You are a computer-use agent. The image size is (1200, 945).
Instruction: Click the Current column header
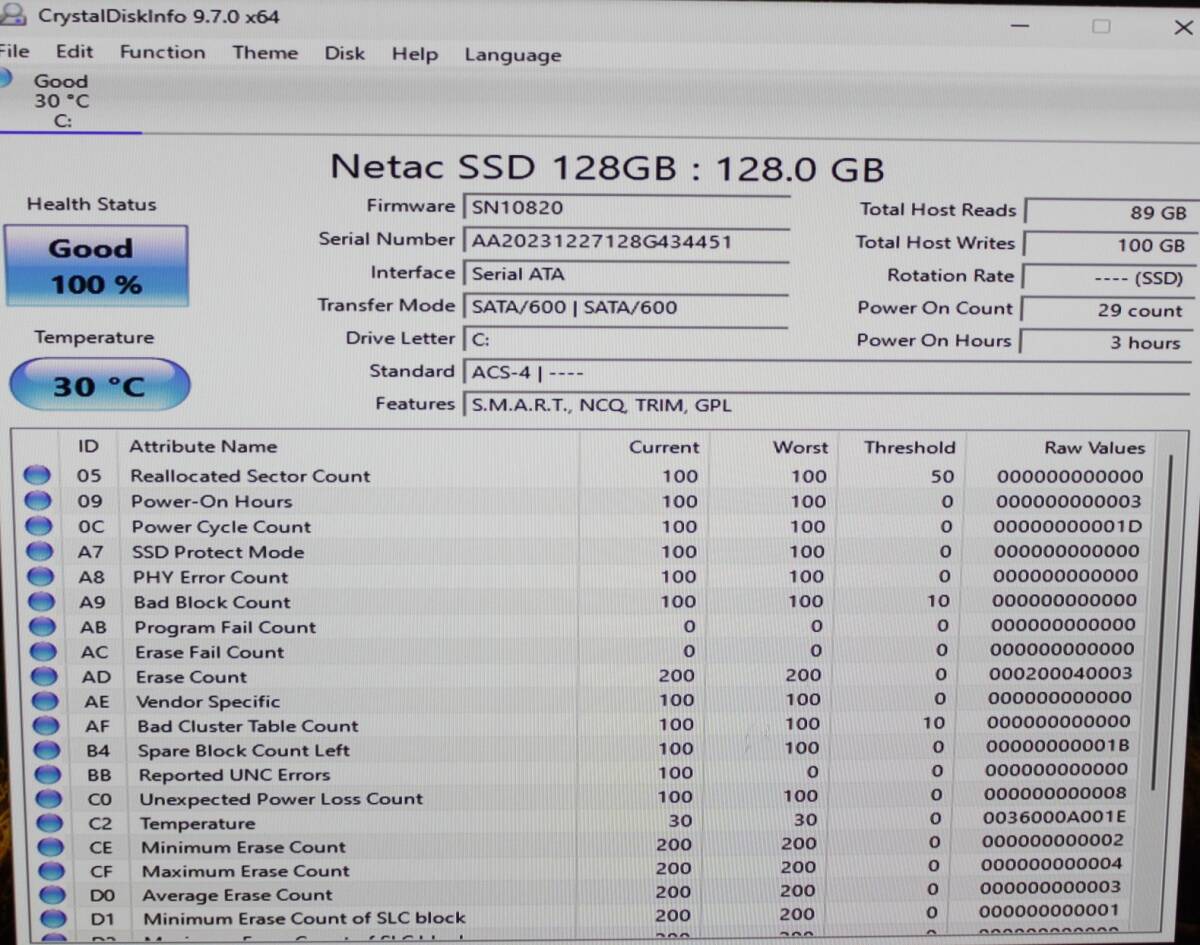tap(664, 447)
